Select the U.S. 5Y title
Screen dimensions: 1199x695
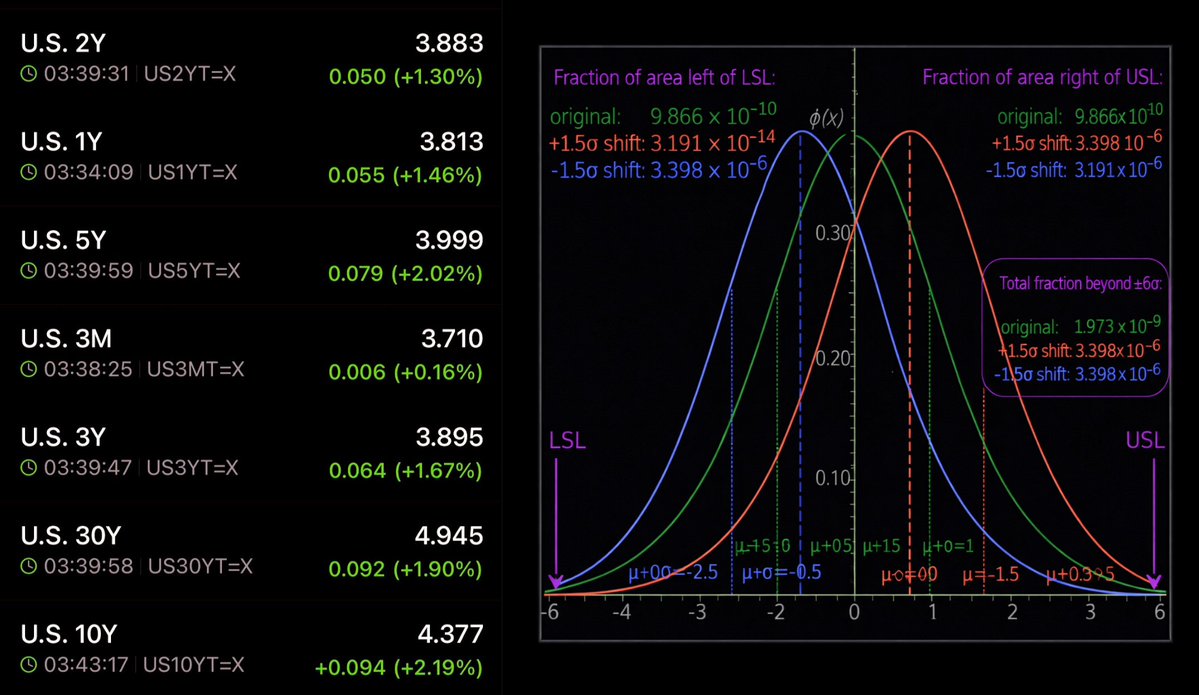pyautogui.click(x=63, y=240)
